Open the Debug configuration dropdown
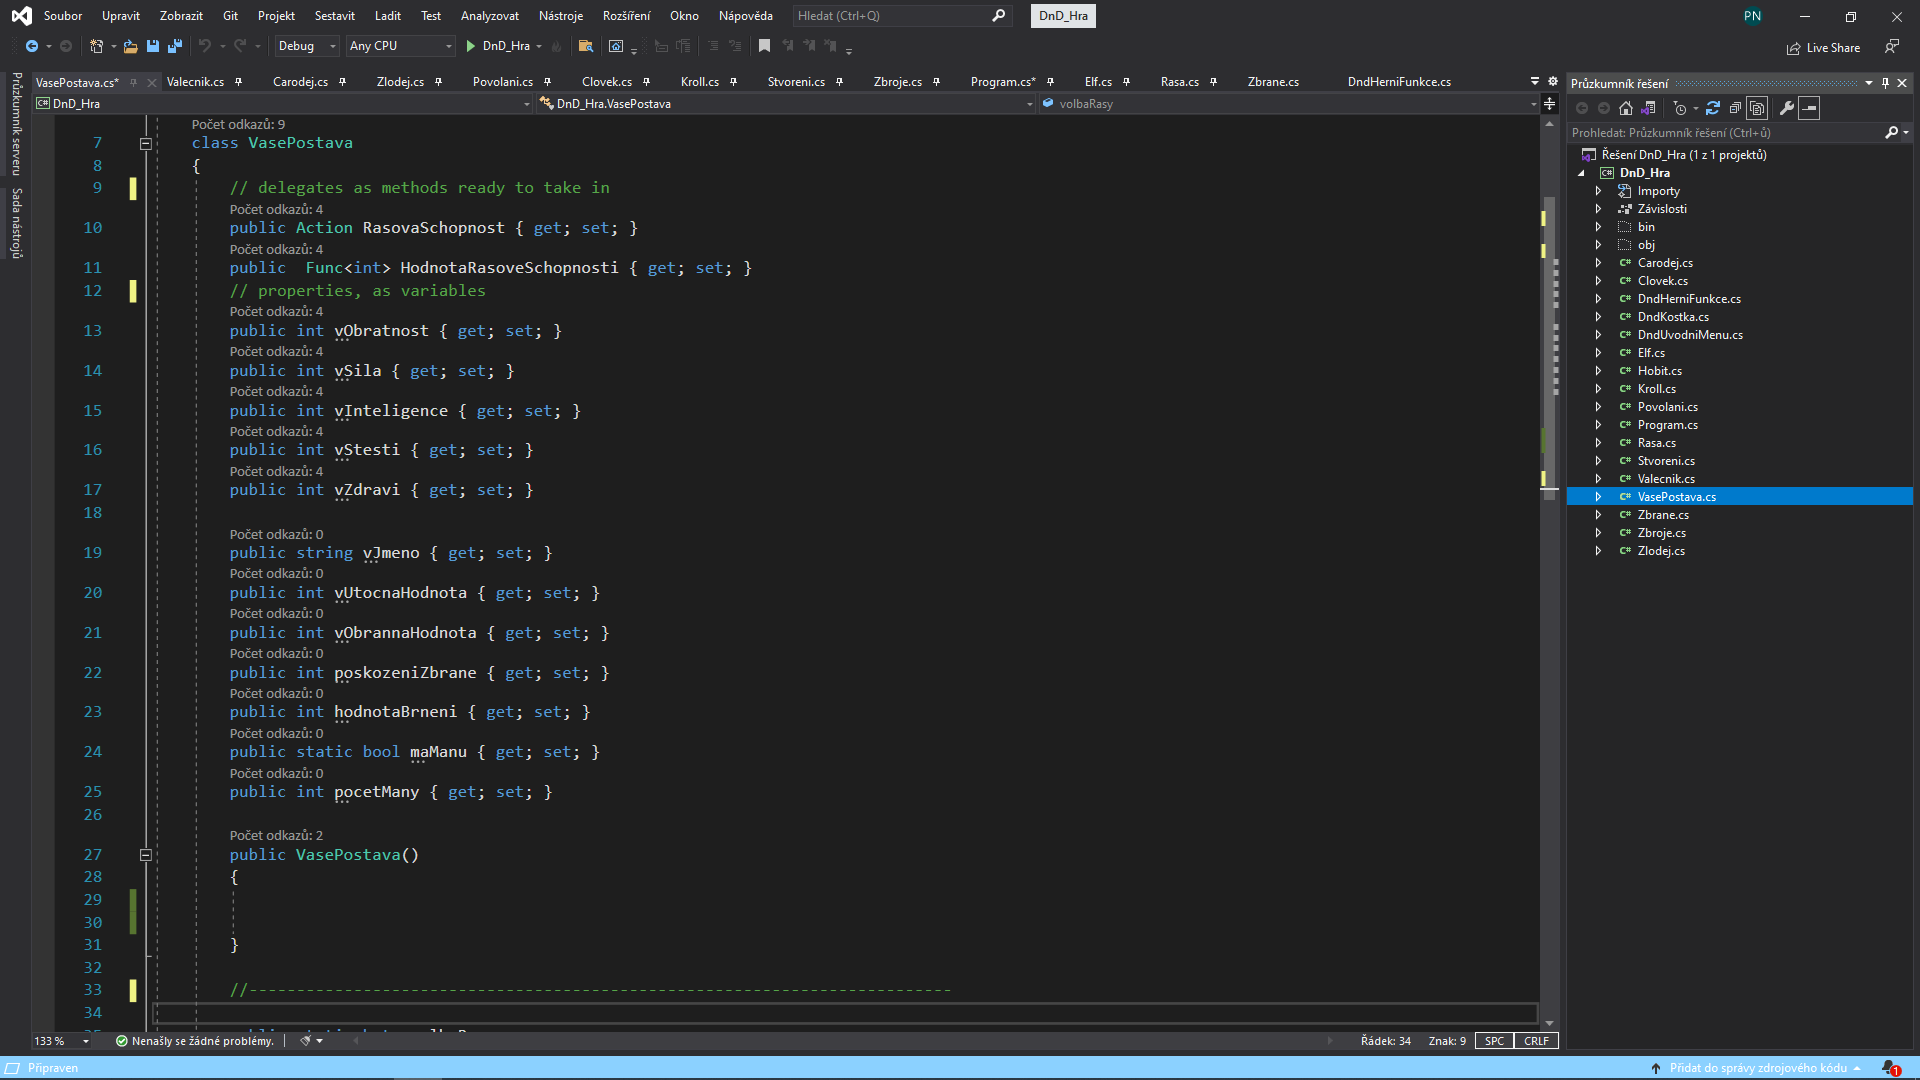 307,46
